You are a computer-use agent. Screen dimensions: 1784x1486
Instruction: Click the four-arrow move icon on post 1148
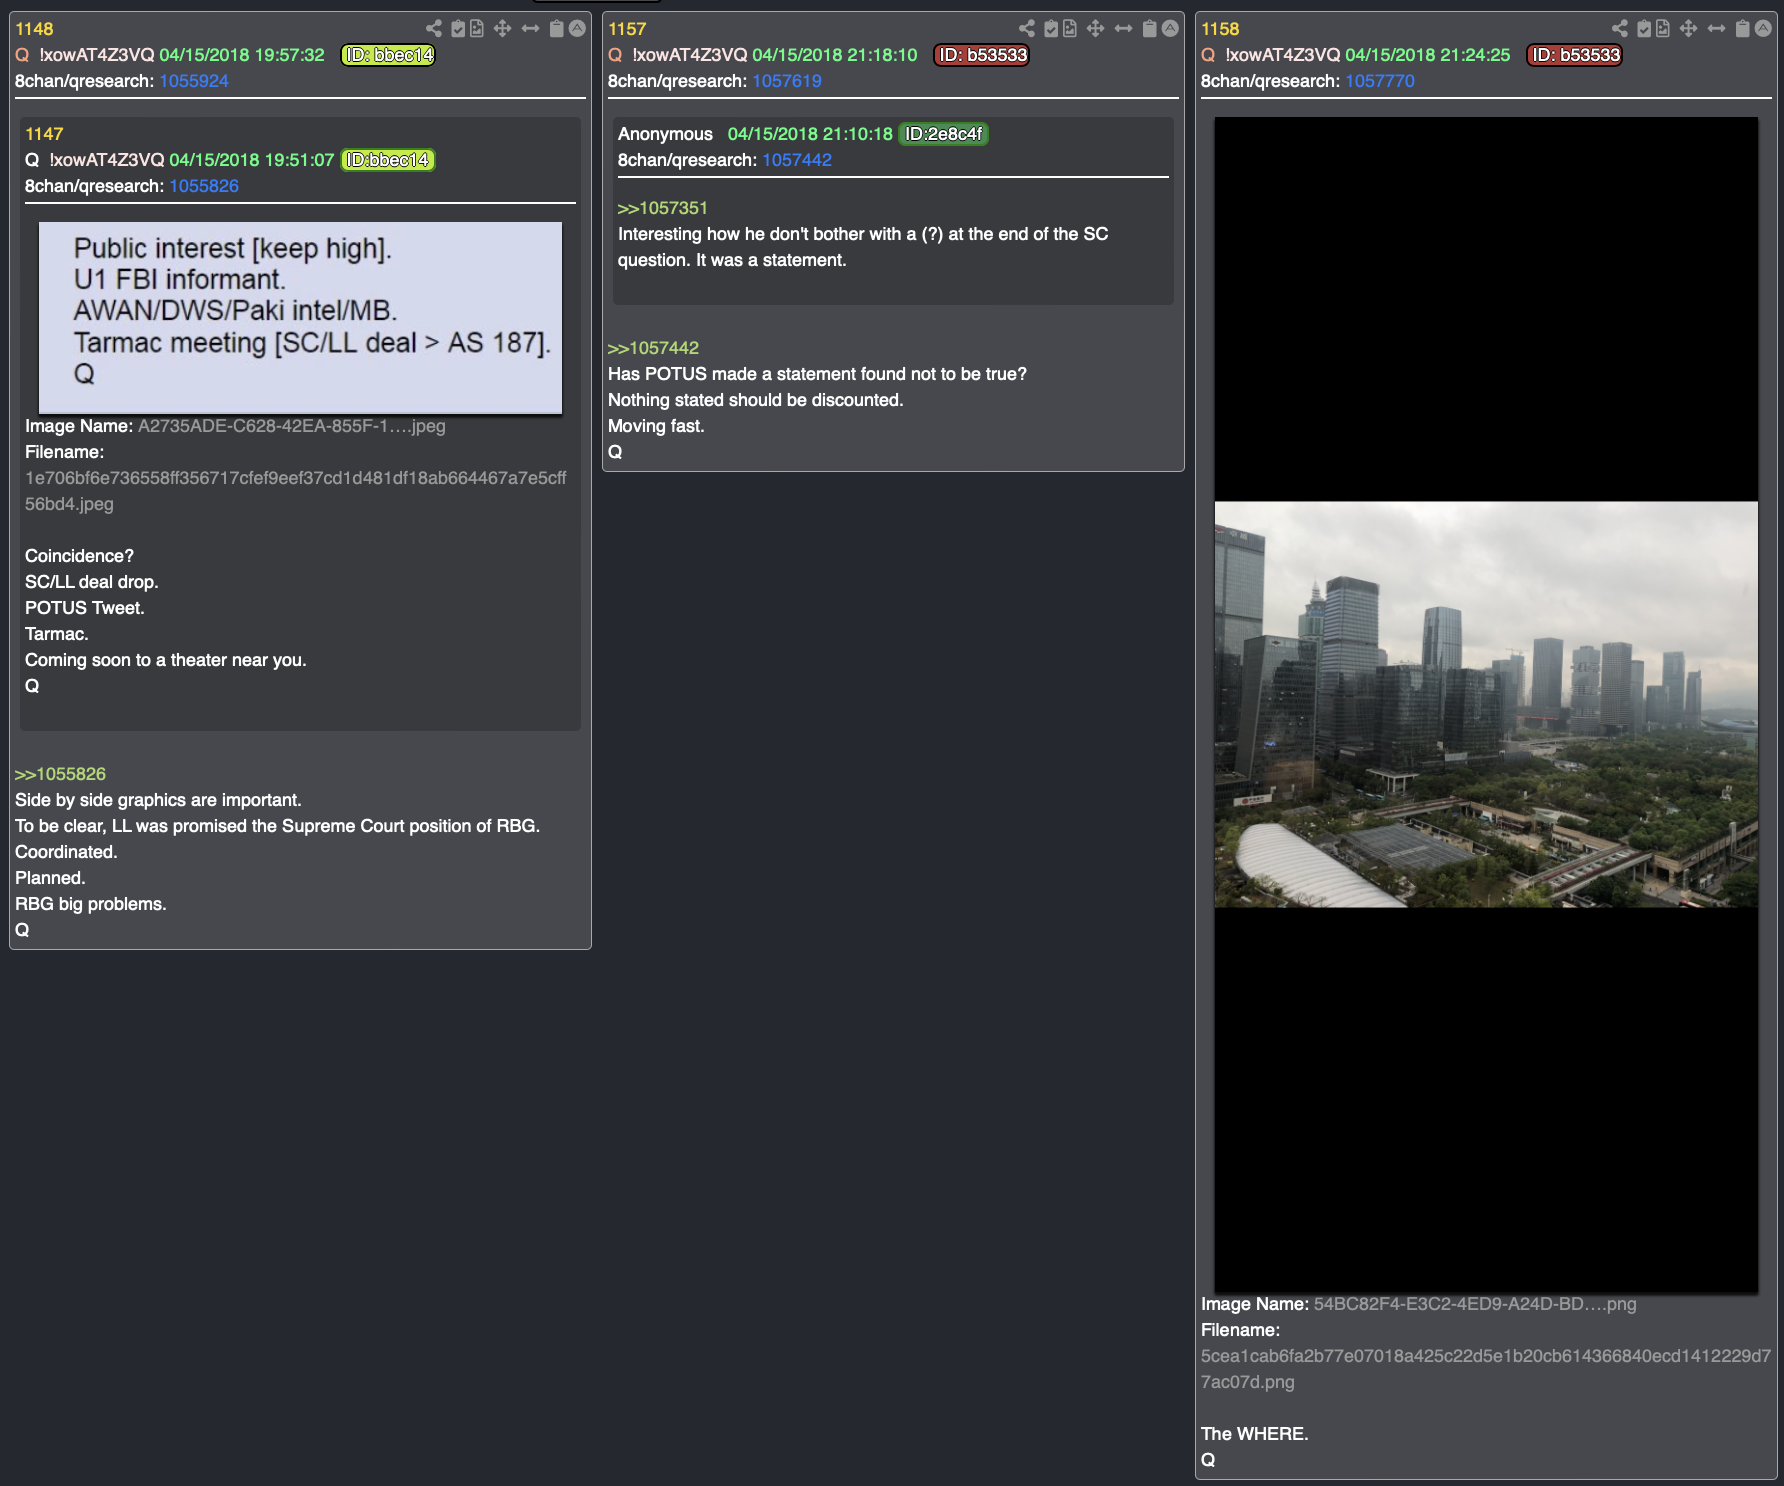coord(503,29)
